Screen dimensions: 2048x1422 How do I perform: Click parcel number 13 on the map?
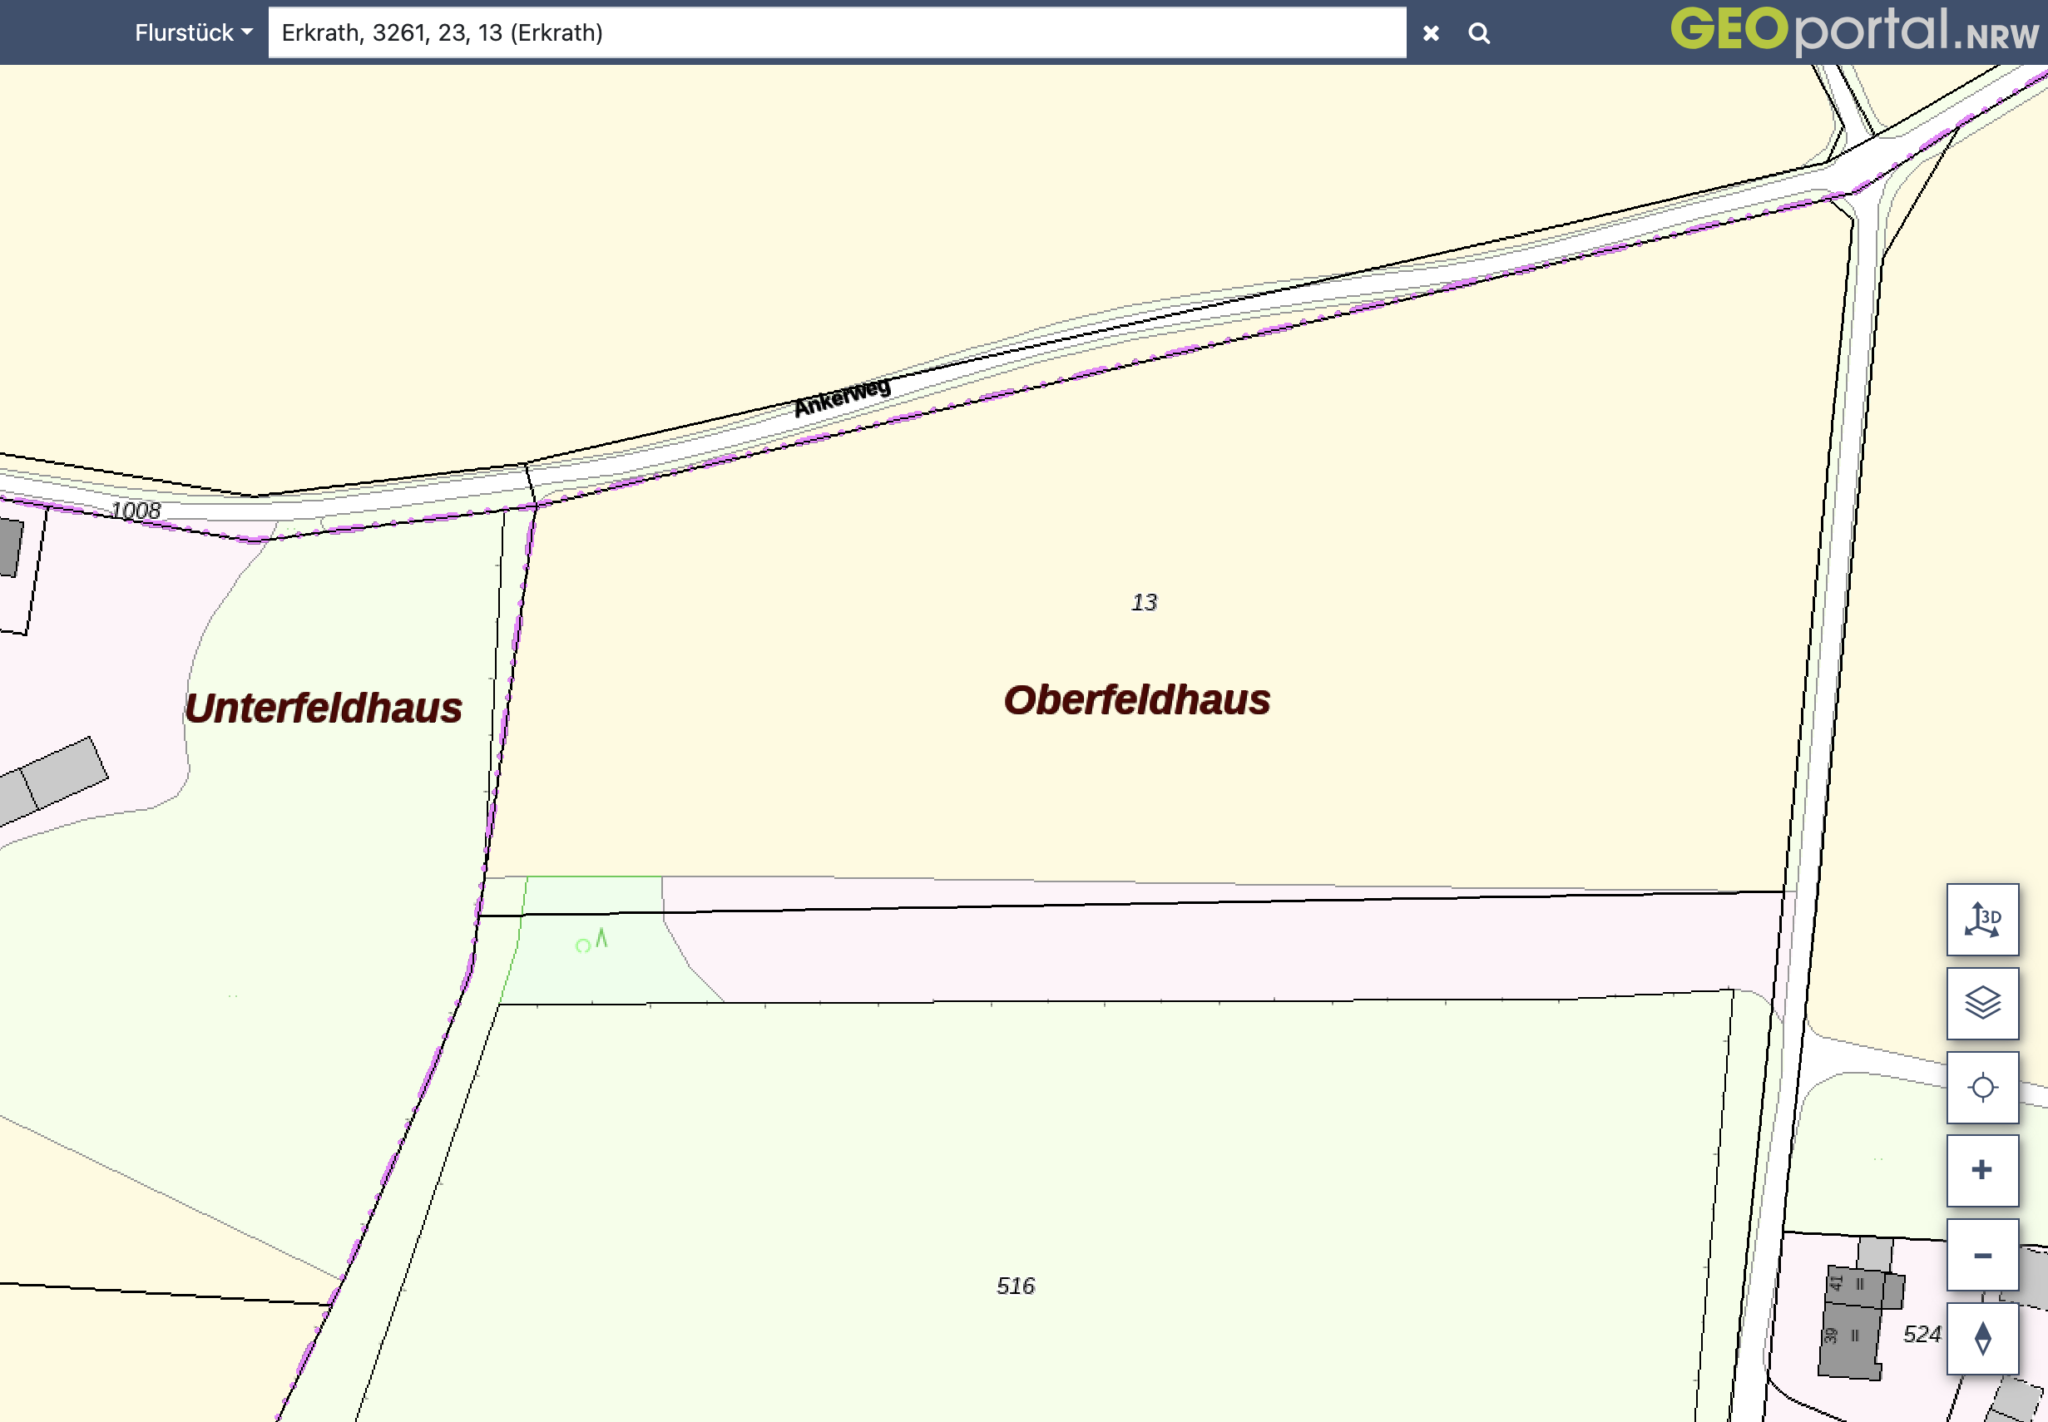pyautogui.click(x=1144, y=602)
